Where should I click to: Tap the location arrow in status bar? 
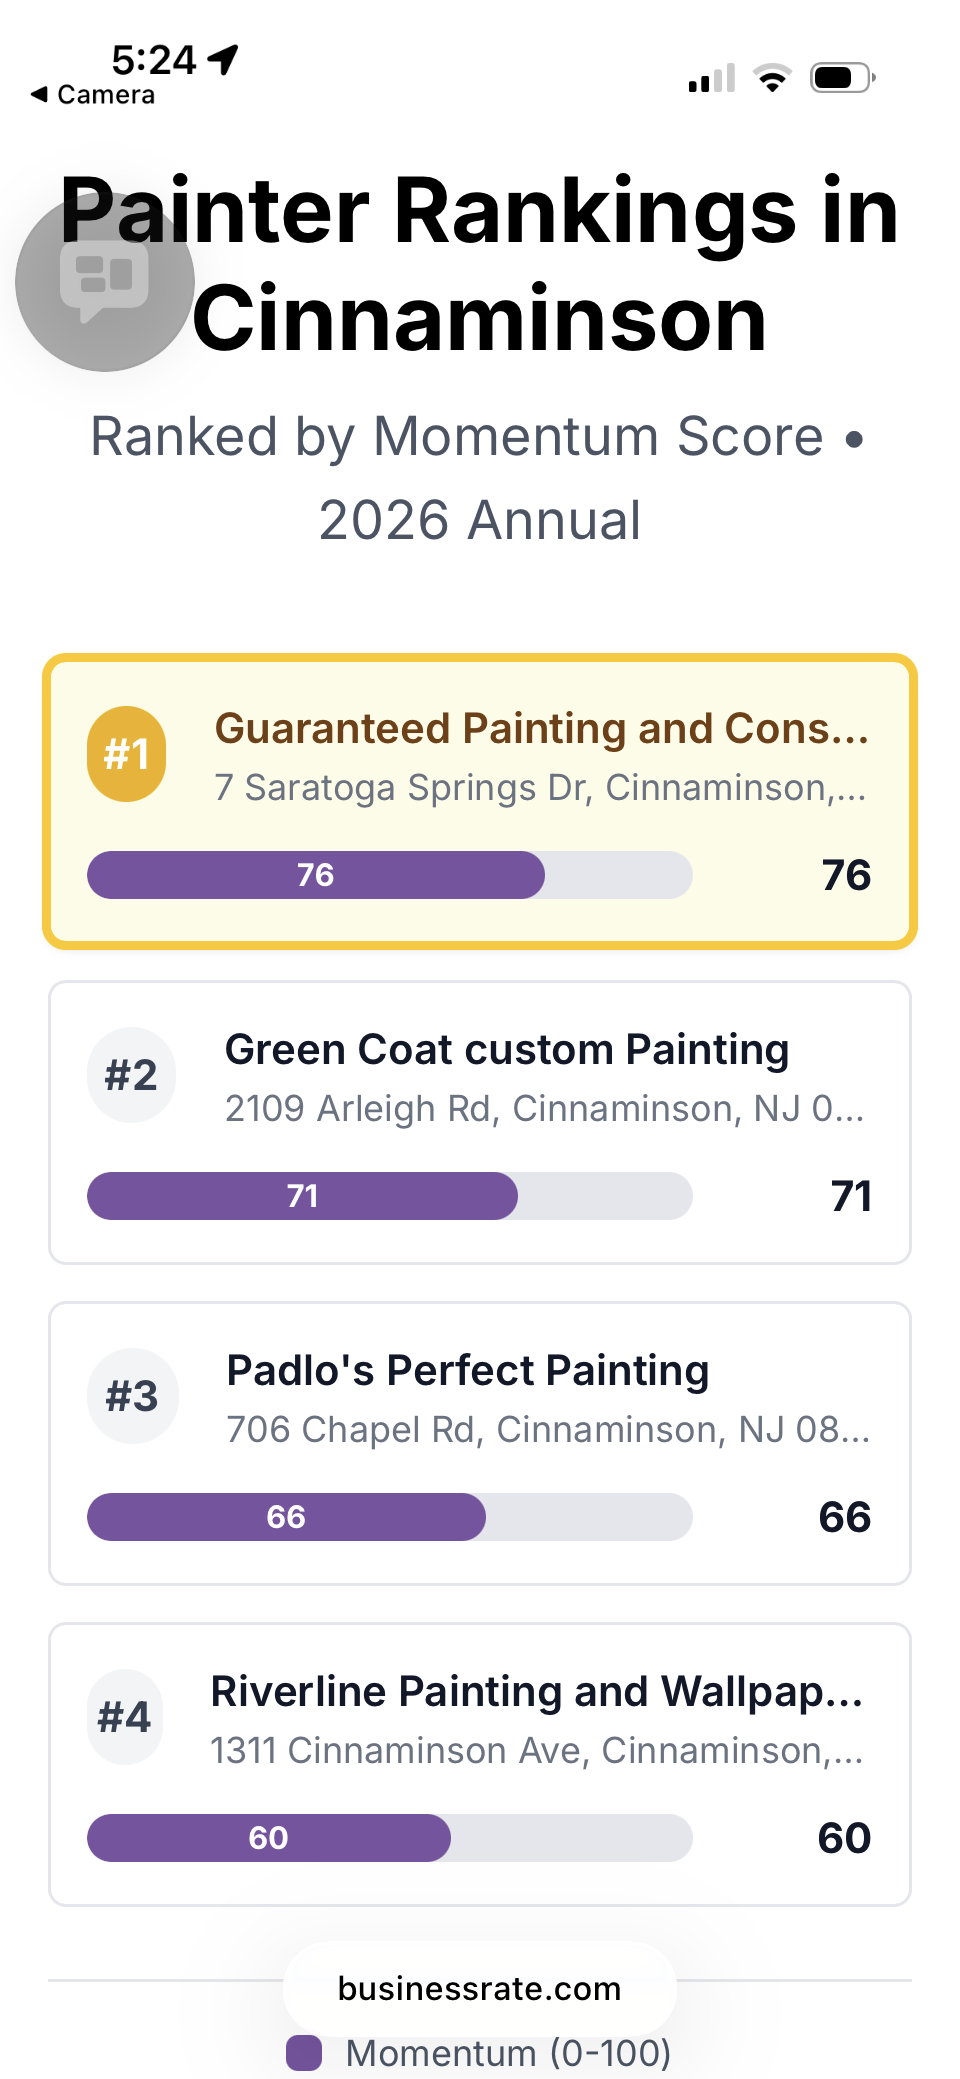[224, 59]
